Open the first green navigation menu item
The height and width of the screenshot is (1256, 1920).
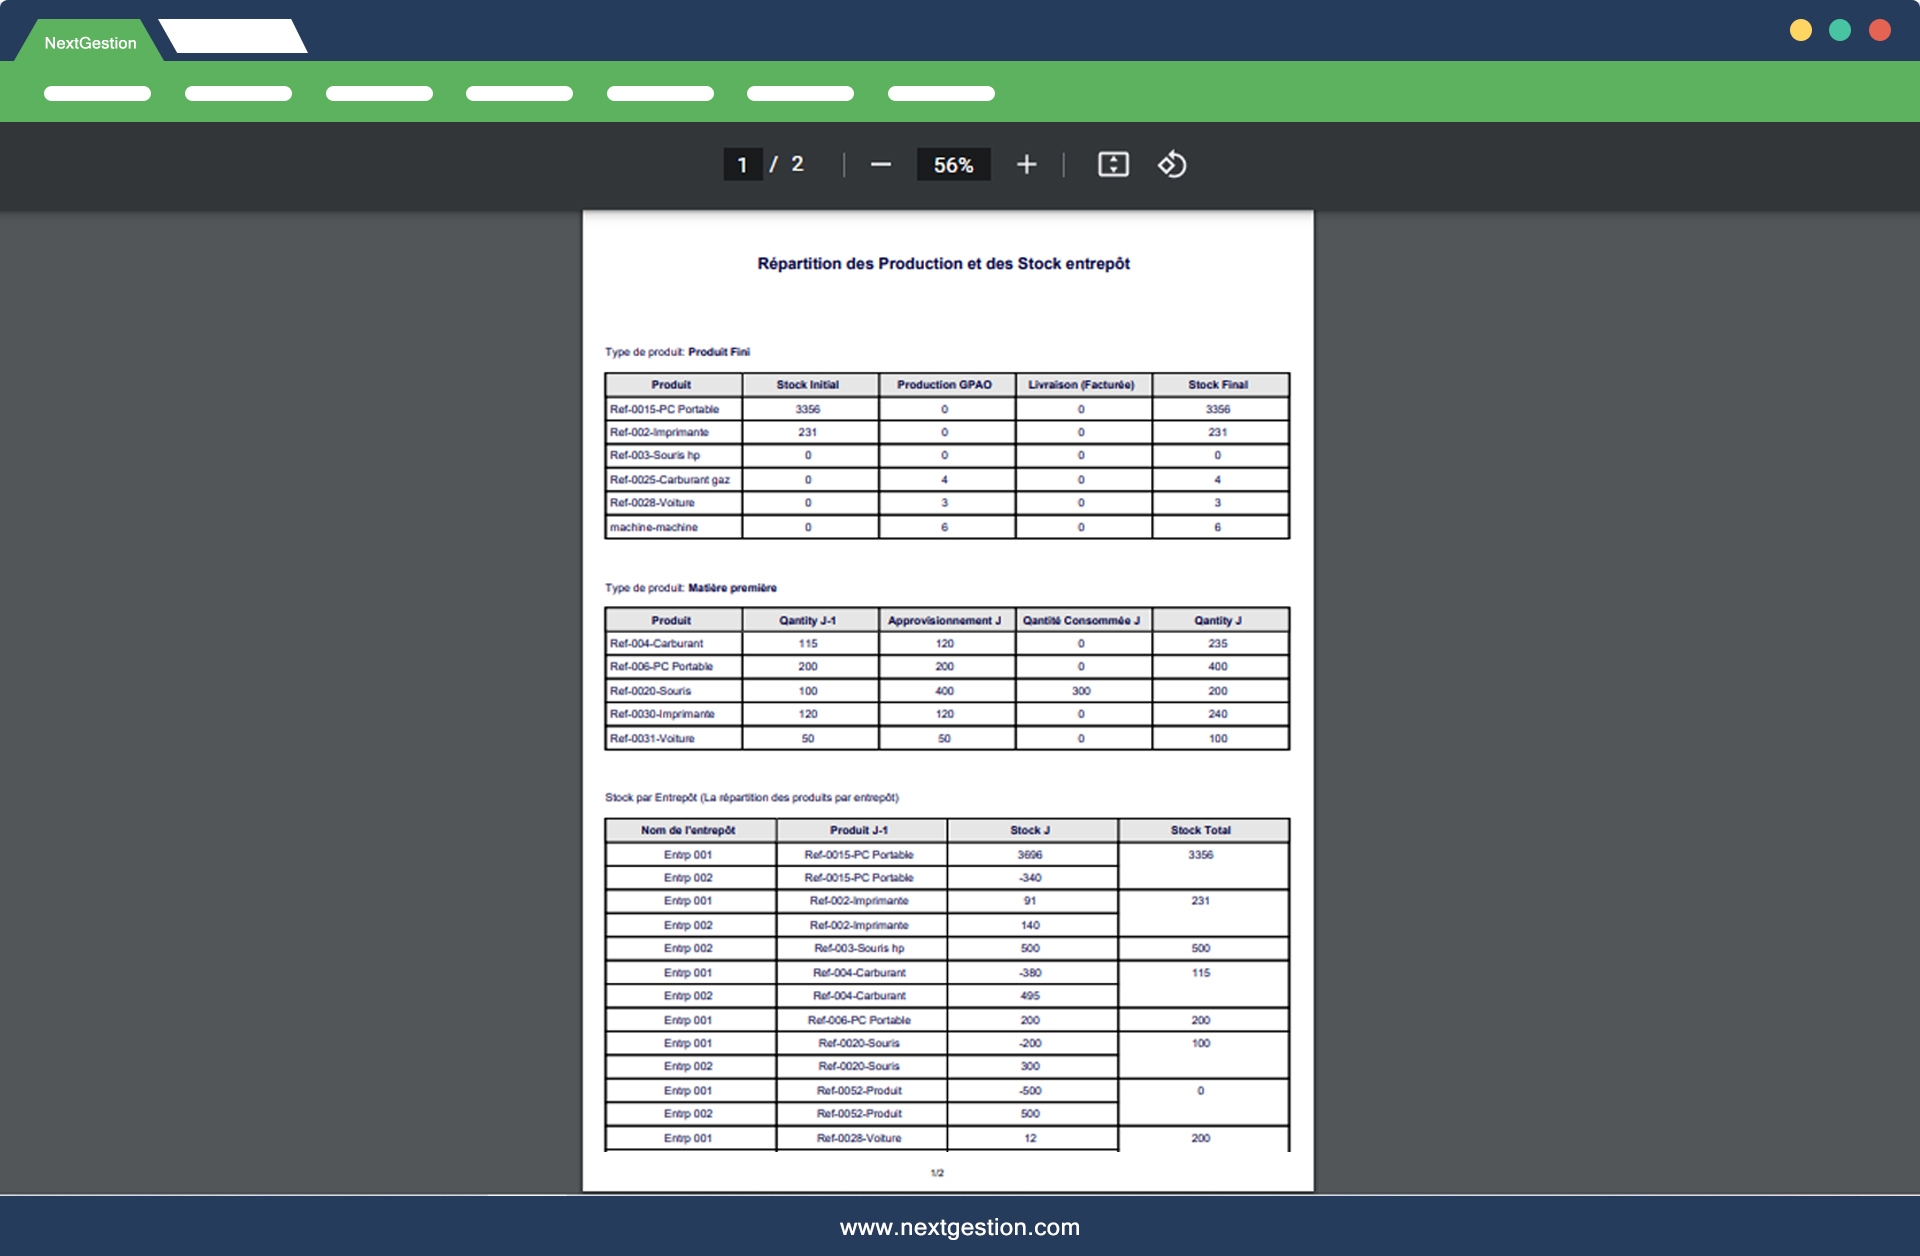pyautogui.click(x=97, y=94)
